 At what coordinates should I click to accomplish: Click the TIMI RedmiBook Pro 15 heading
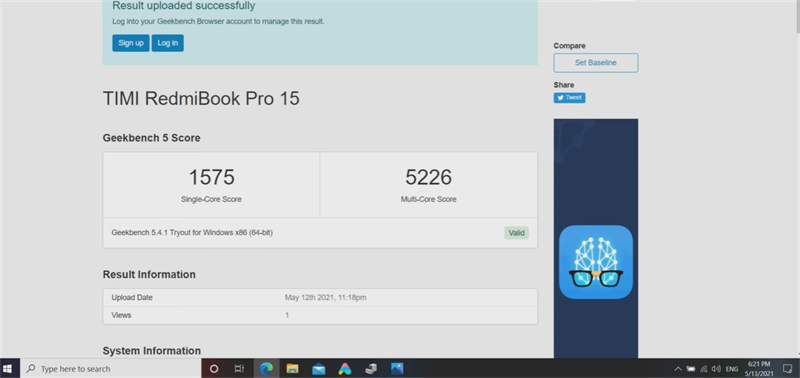pos(201,98)
